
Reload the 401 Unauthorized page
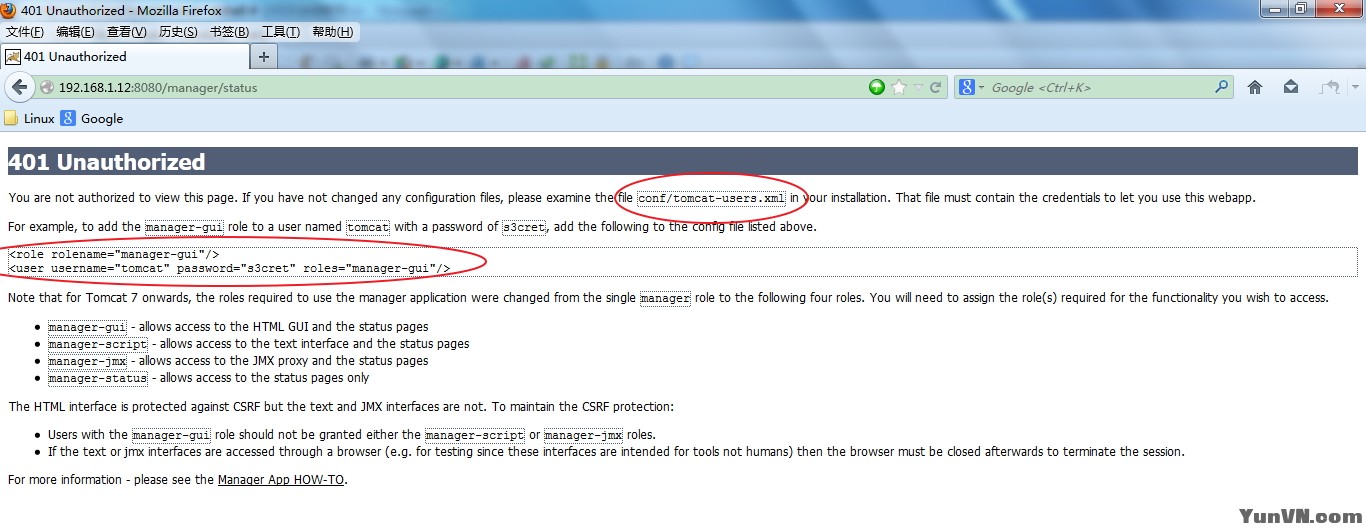(x=936, y=87)
